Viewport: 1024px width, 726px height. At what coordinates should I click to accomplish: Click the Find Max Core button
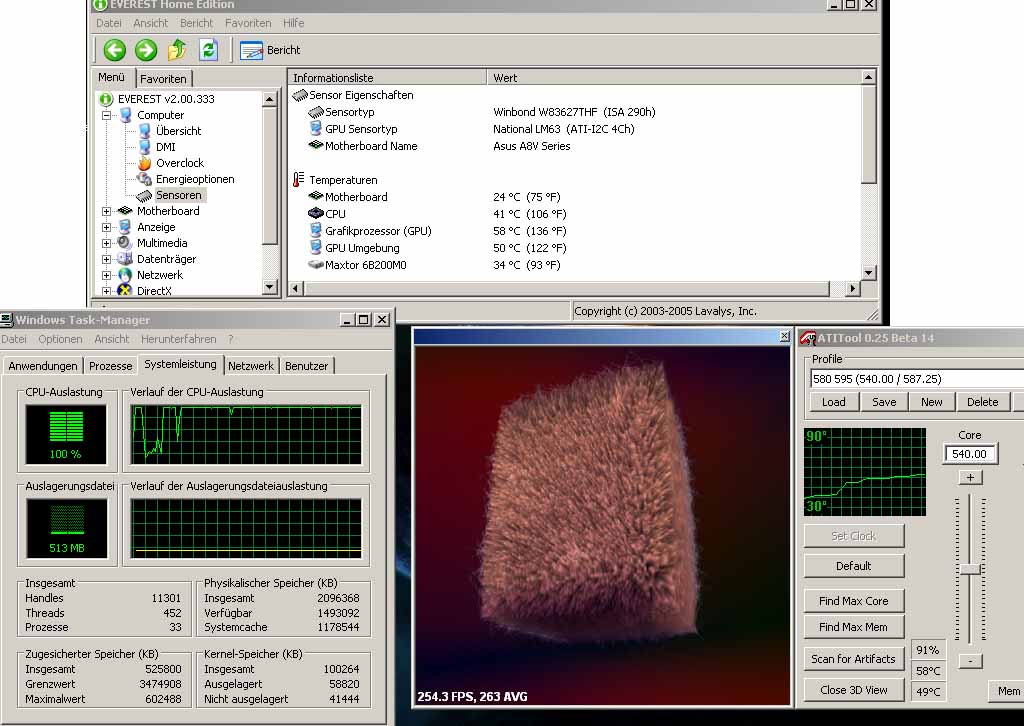[853, 601]
